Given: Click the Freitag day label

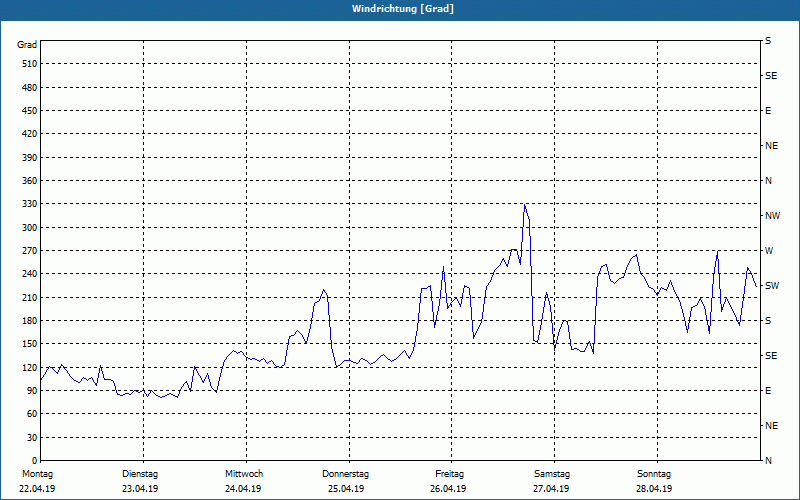Looking at the screenshot, I should 449,474.
